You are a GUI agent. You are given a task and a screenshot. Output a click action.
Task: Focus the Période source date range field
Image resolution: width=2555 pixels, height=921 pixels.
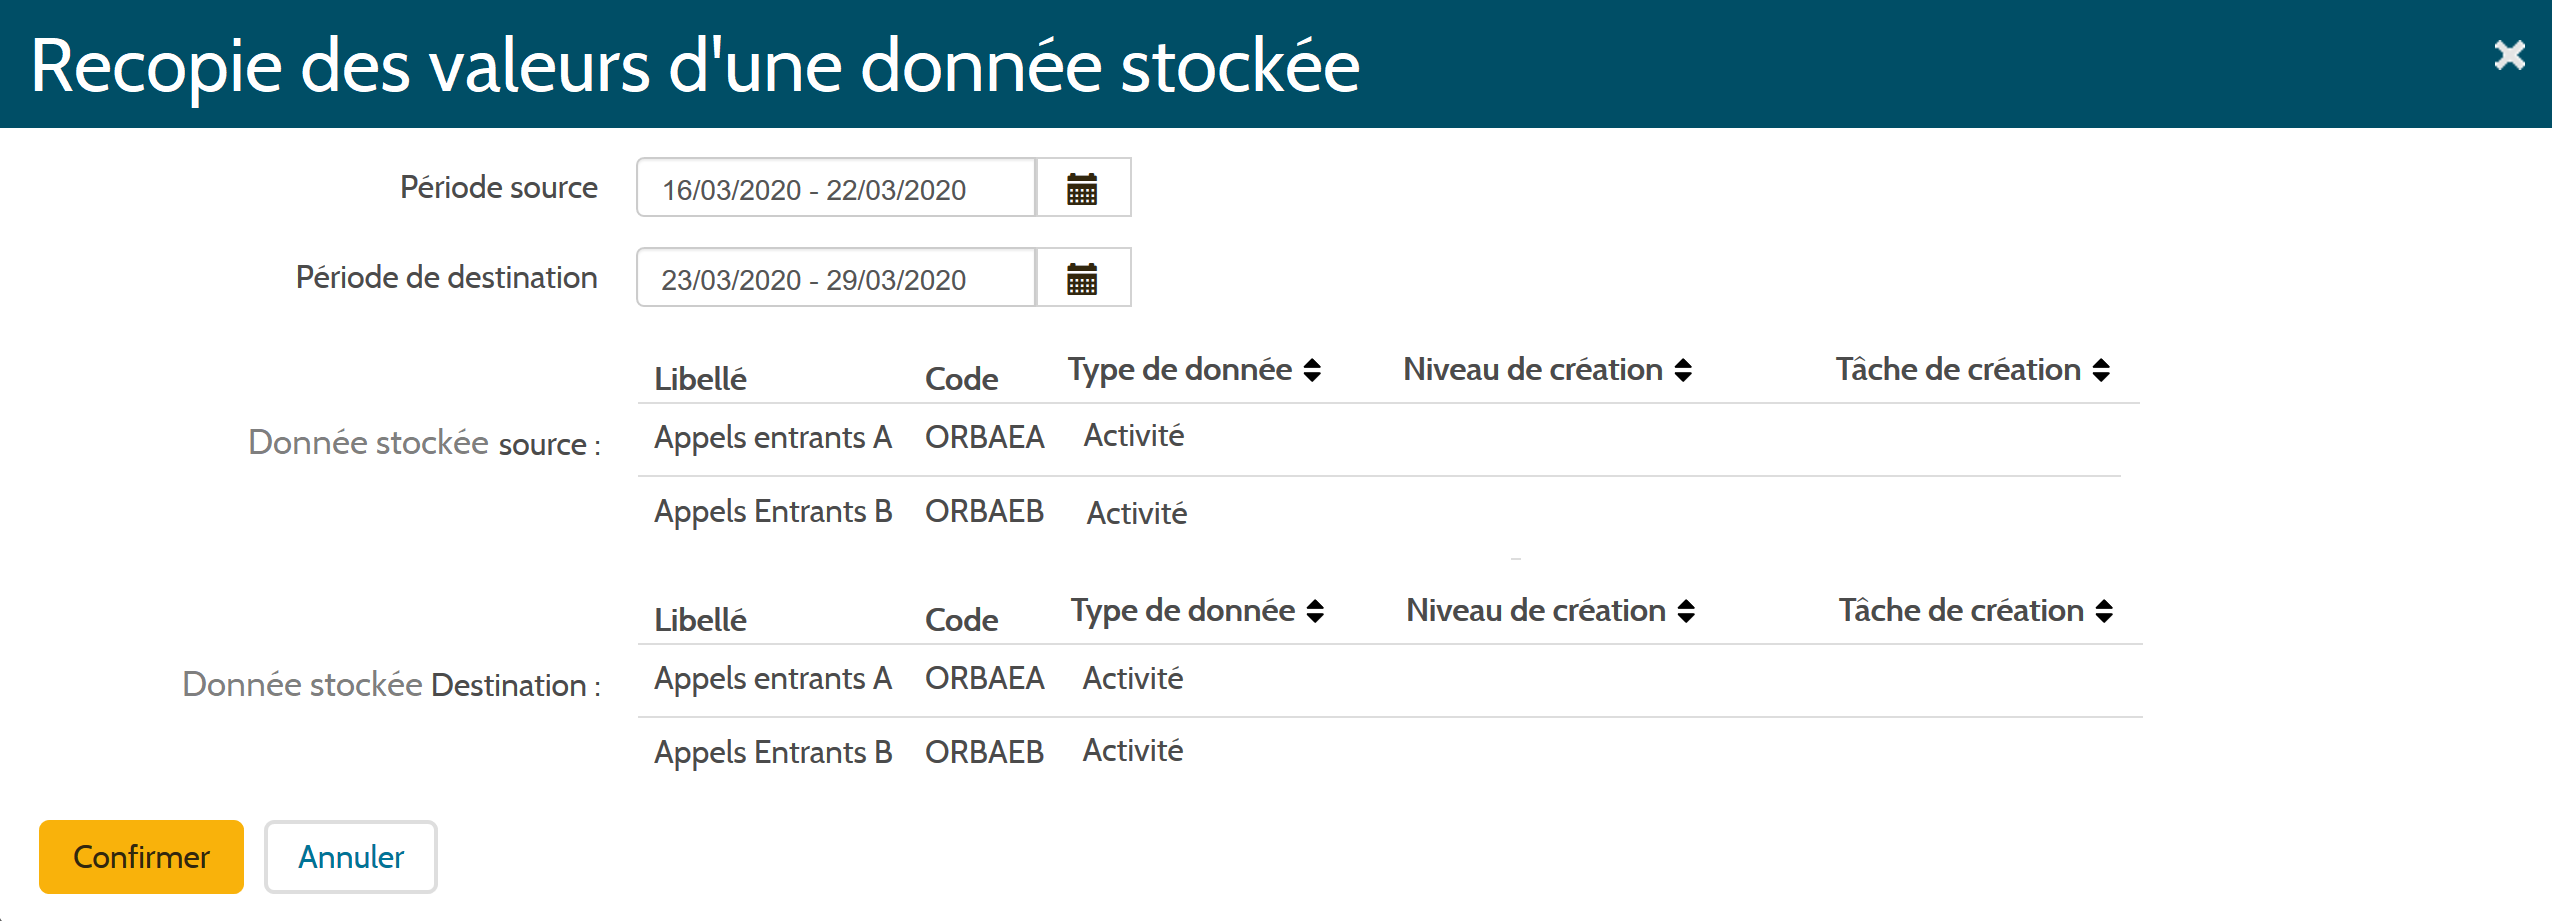click(x=835, y=188)
